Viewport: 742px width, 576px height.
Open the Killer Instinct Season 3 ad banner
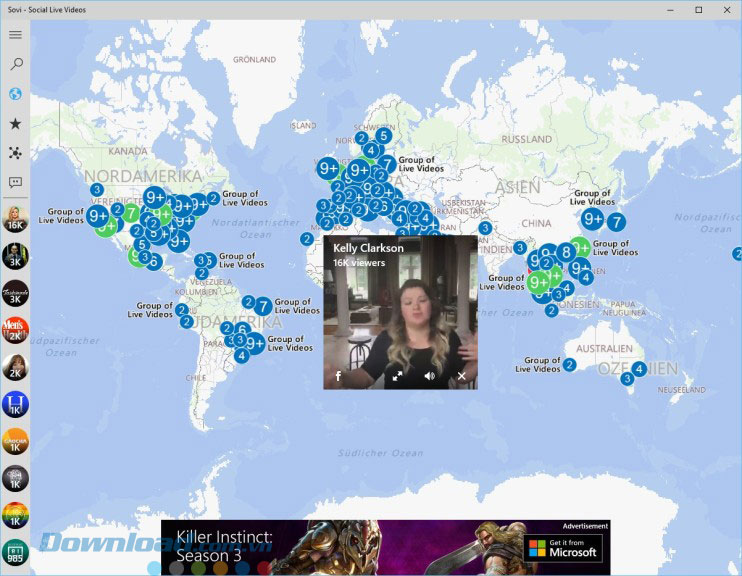point(386,548)
